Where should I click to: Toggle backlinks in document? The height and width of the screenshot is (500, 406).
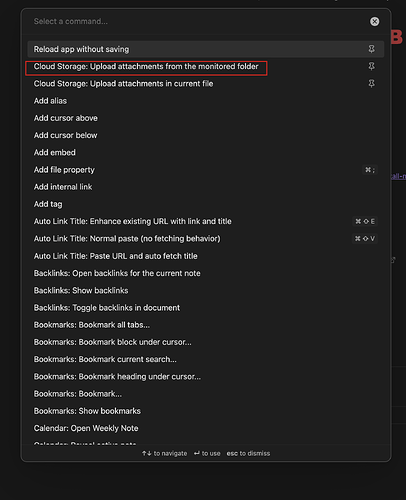point(206,308)
